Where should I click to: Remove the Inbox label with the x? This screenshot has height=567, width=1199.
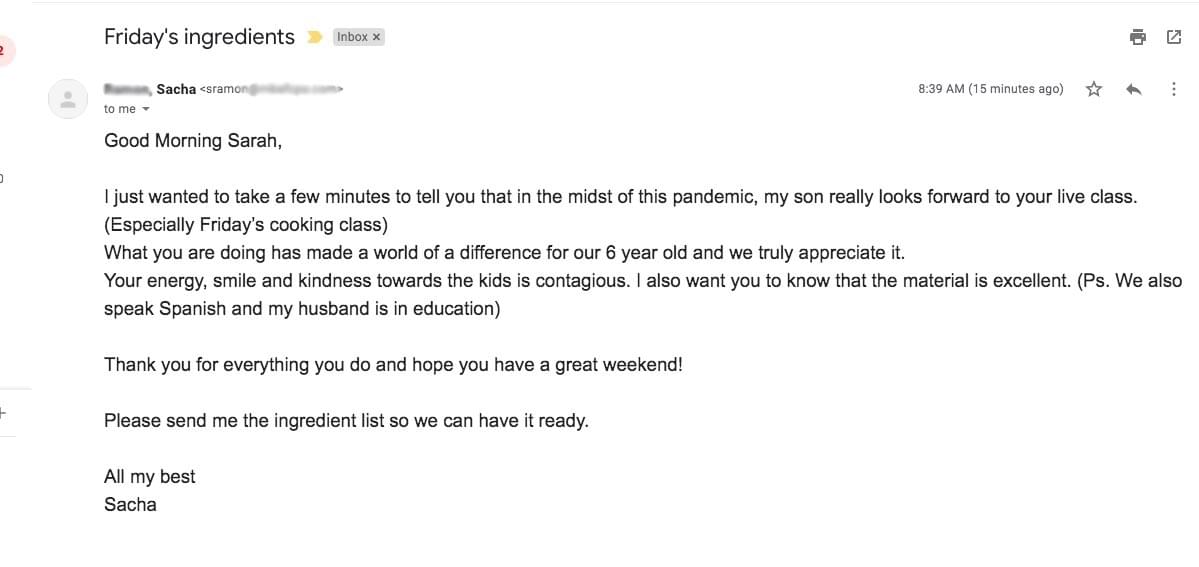click(376, 37)
